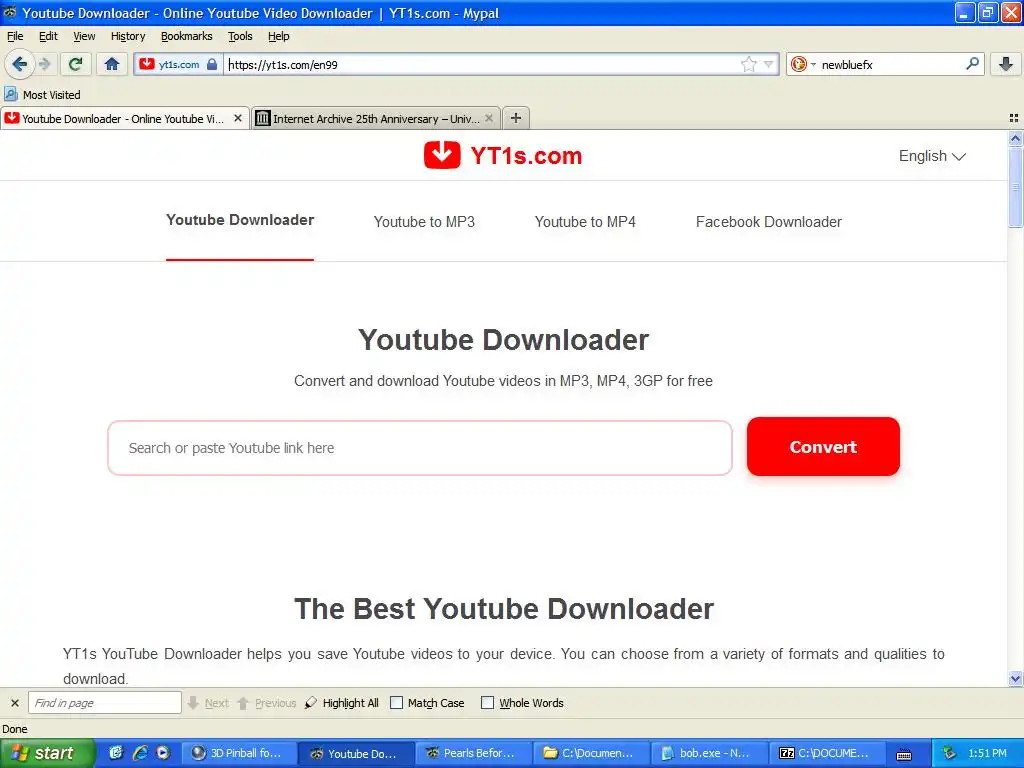Click the yt1s.com site identity label
Viewport: 1024px width, 768px height.
pos(179,64)
